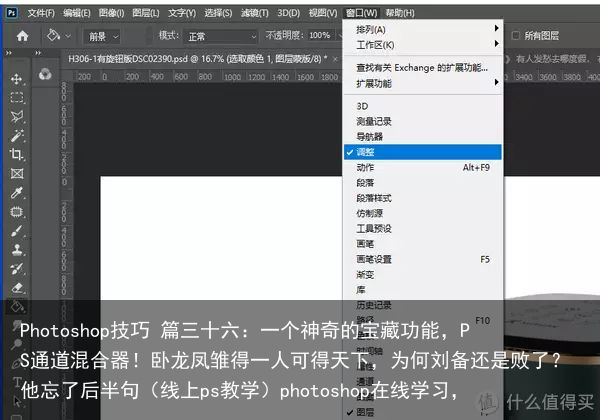Close the H306-1有旋钮版DSC02390.psd tab
This screenshot has width=600, height=420.
(x=335, y=59)
